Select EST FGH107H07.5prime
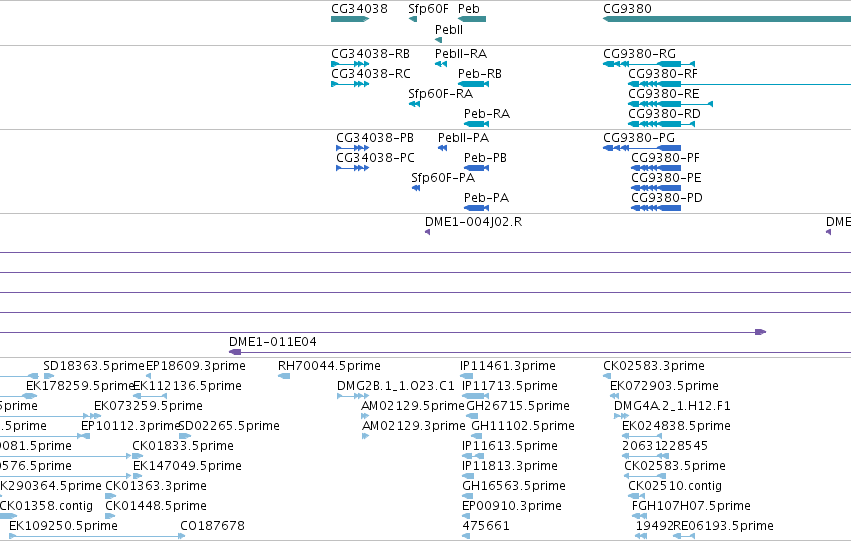Image resolution: width=851 pixels, height=541 pixels. point(691,507)
